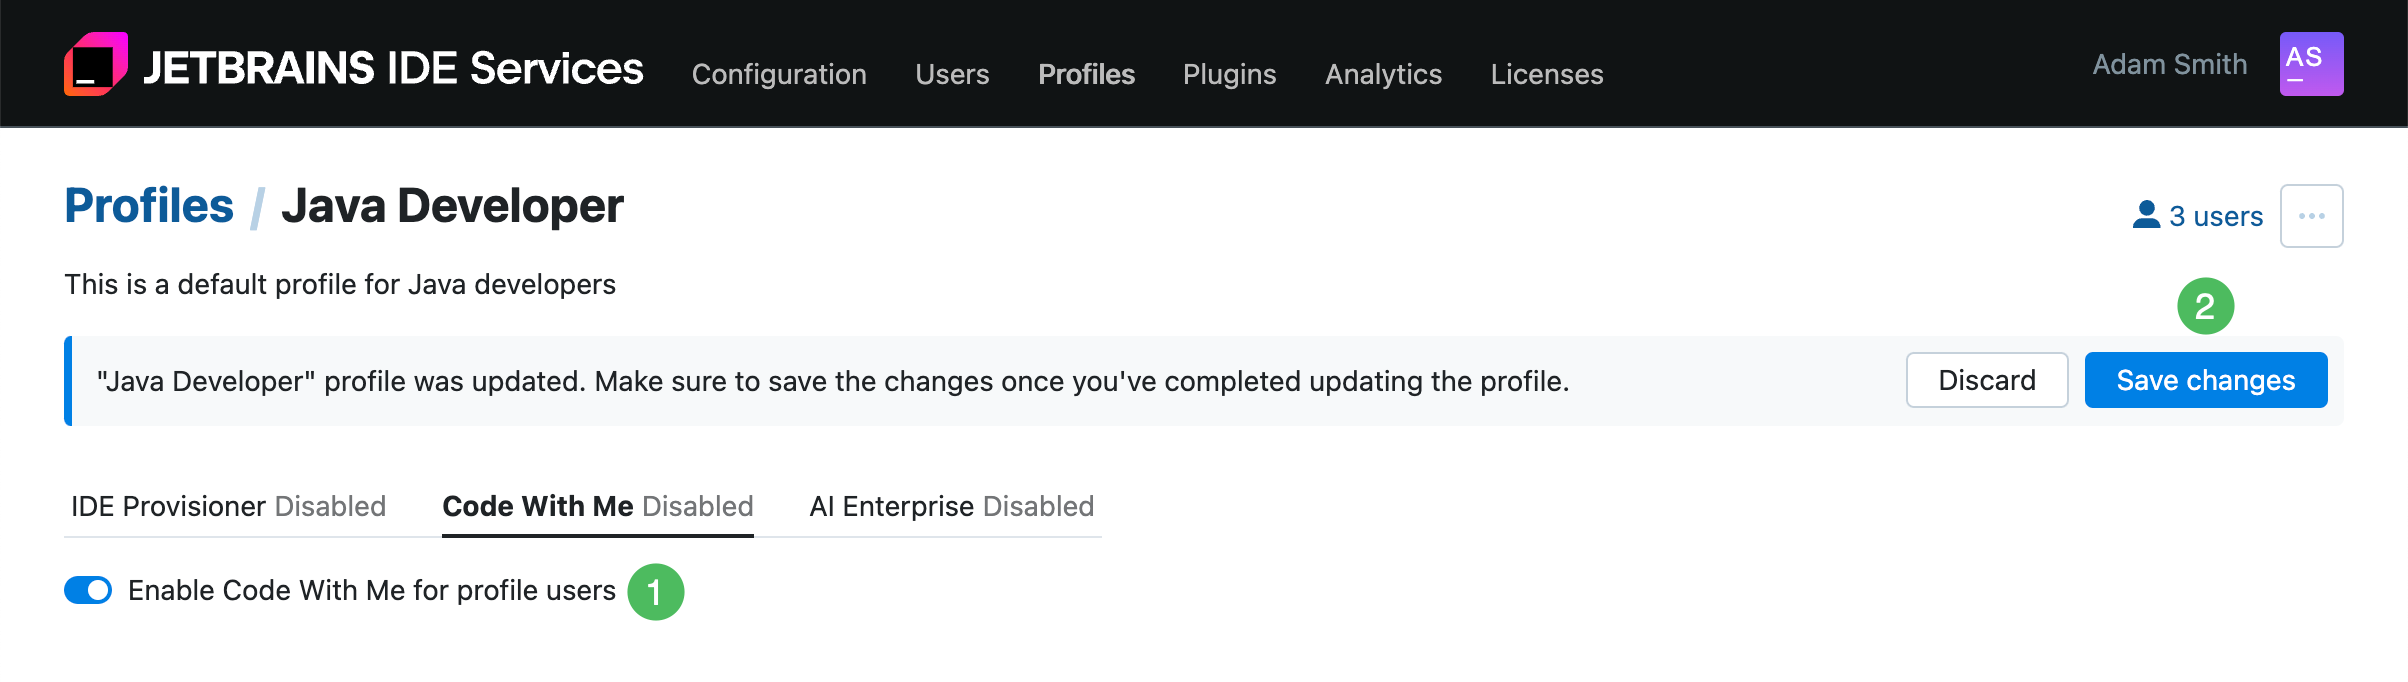Switch to the IDE Provisioner tab
Viewport: 2408px width, 682px height.
tap(227, 506)
